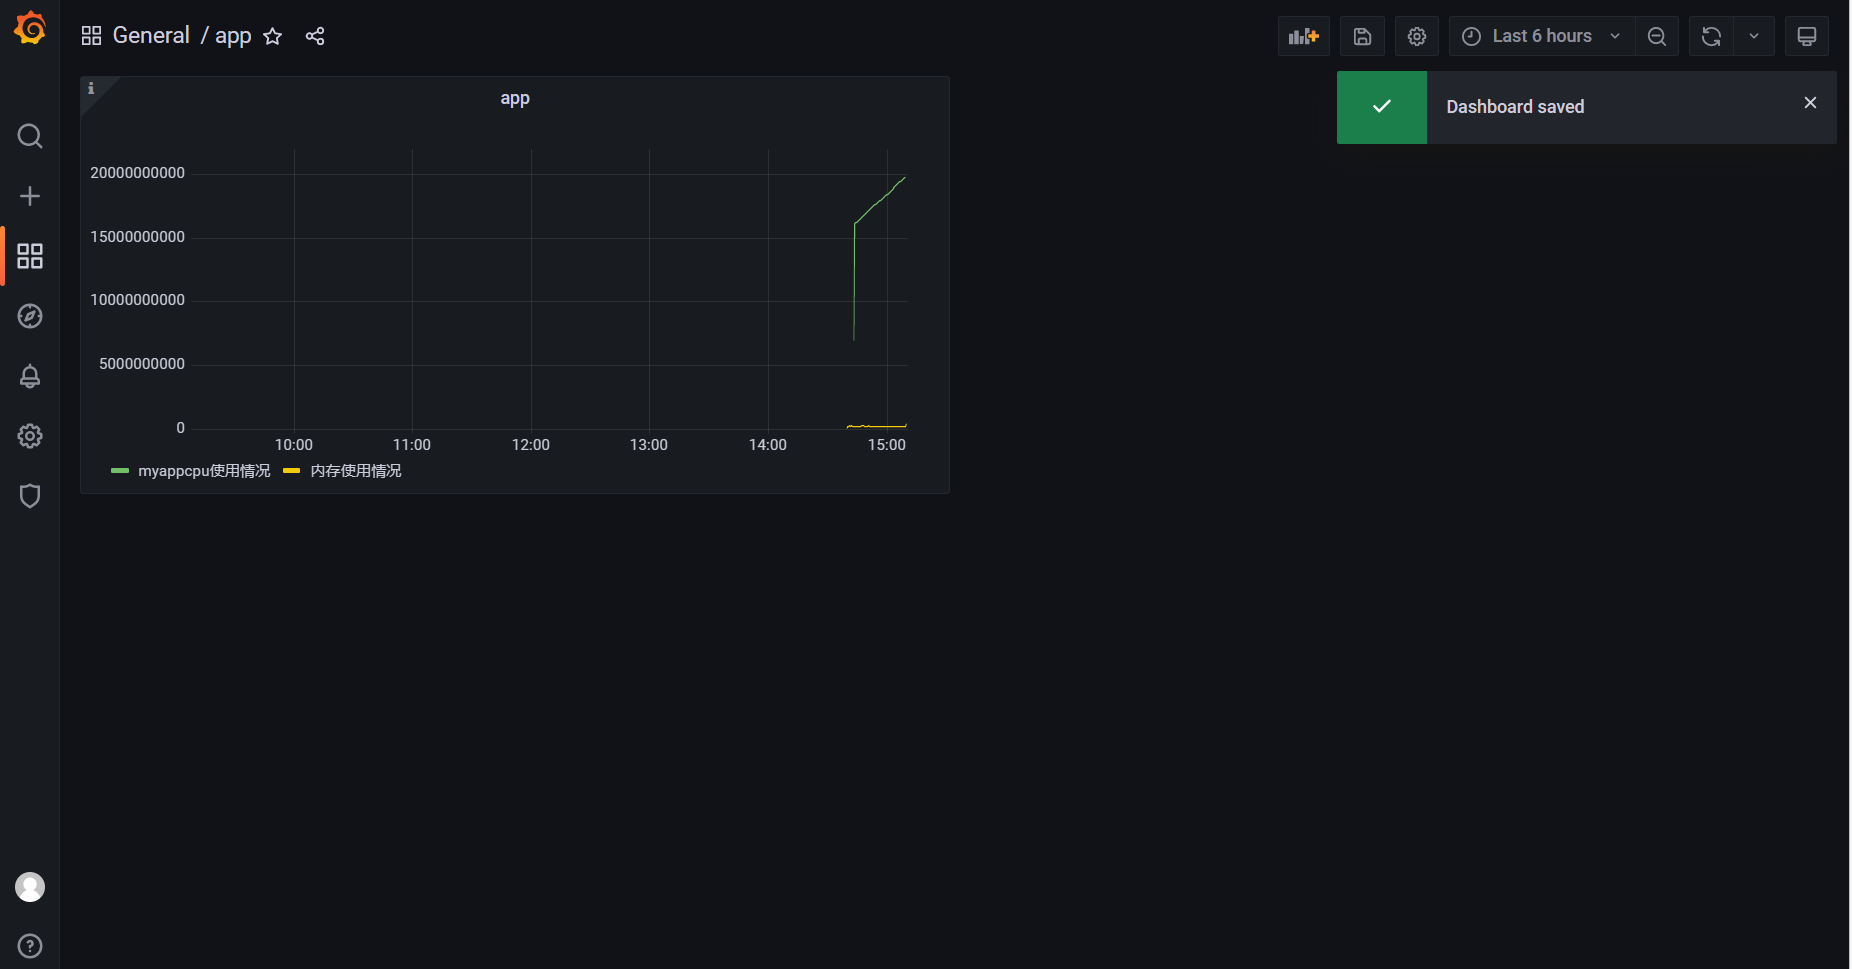
Task: Click the Create plus icon in sidebar
Action: point(30,196)
